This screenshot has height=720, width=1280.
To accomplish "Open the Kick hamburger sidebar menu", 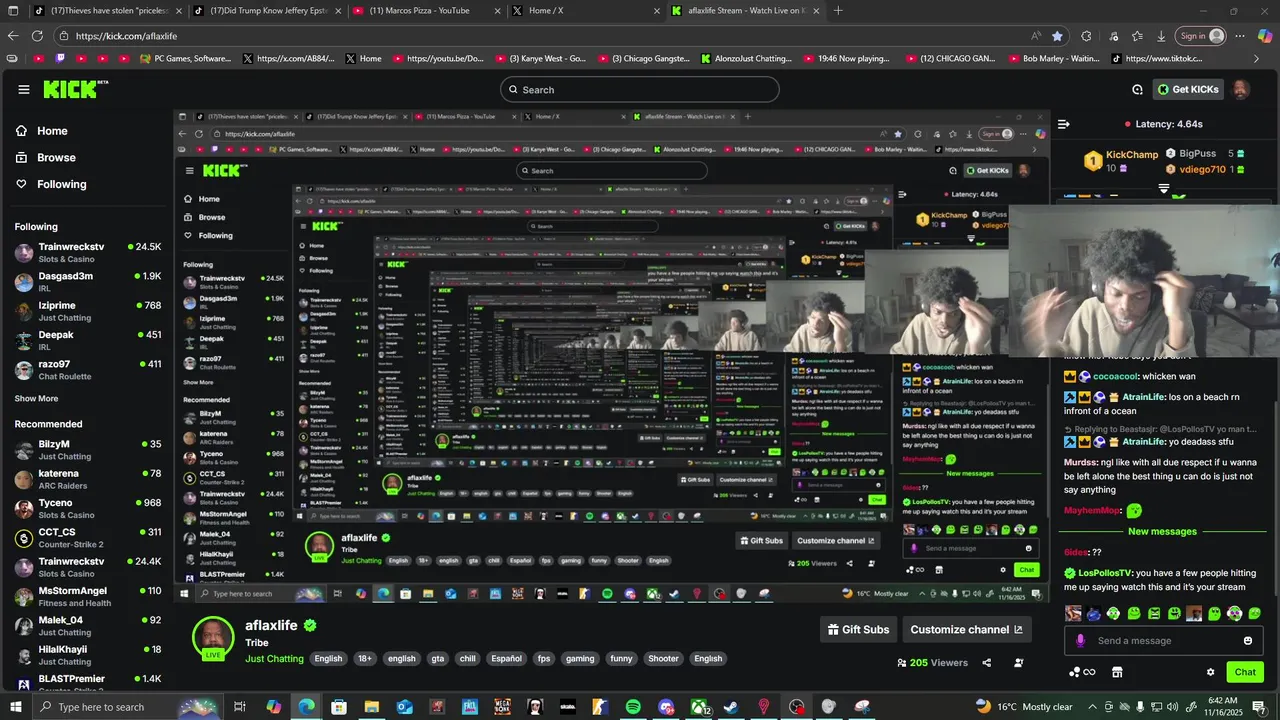I will [24, 89].
